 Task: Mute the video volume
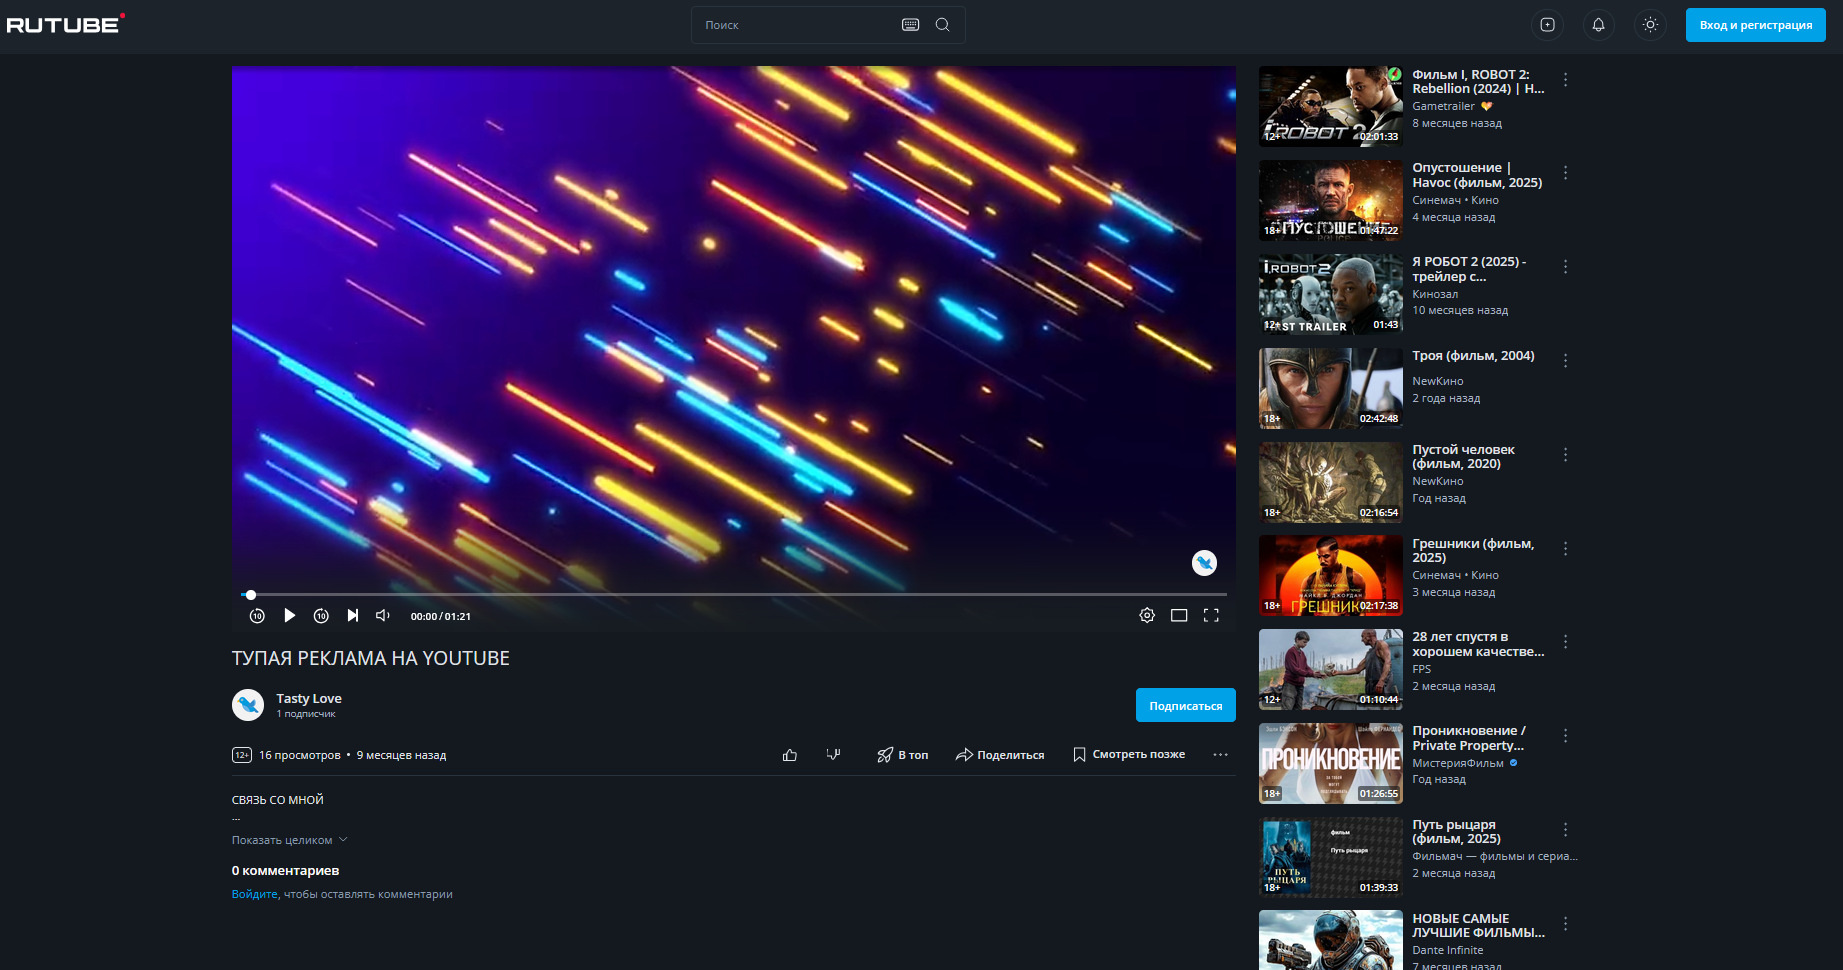click(382, 616)
